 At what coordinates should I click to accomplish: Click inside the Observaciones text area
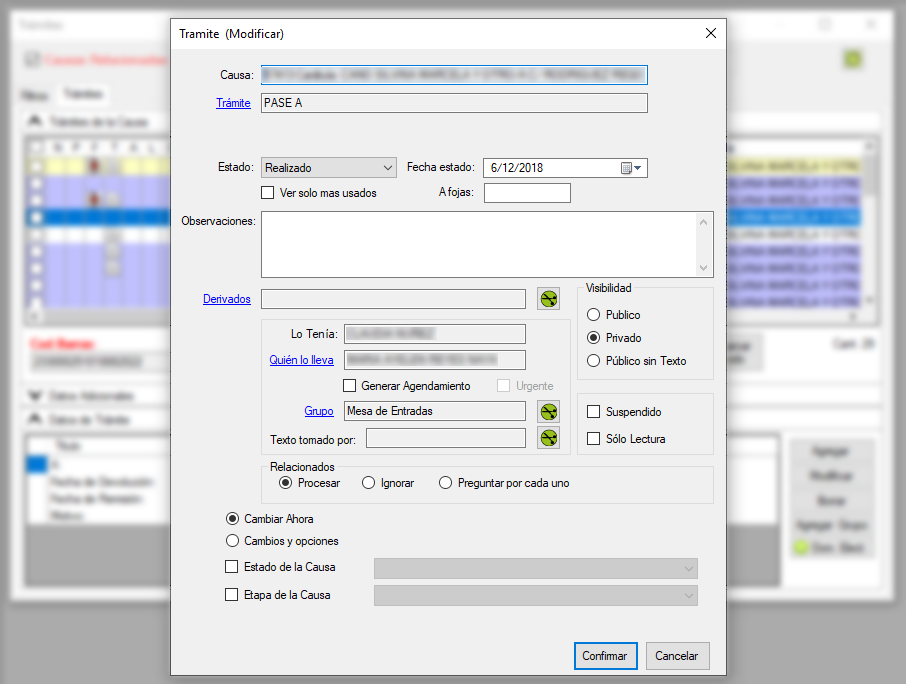tap(480, 244)
